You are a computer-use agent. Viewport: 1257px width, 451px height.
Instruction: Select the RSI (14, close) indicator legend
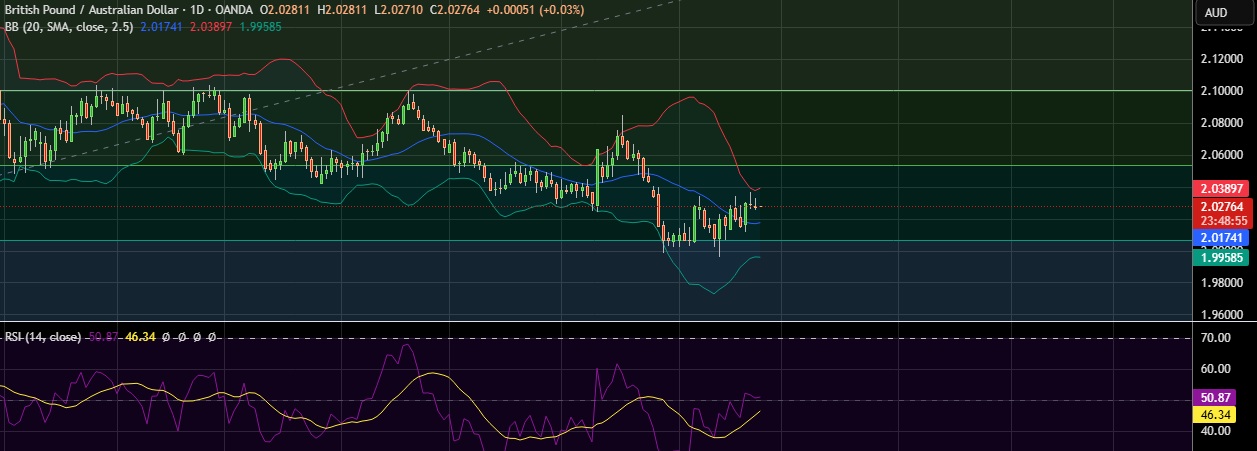pyautogui.click(x=41, y=337)
